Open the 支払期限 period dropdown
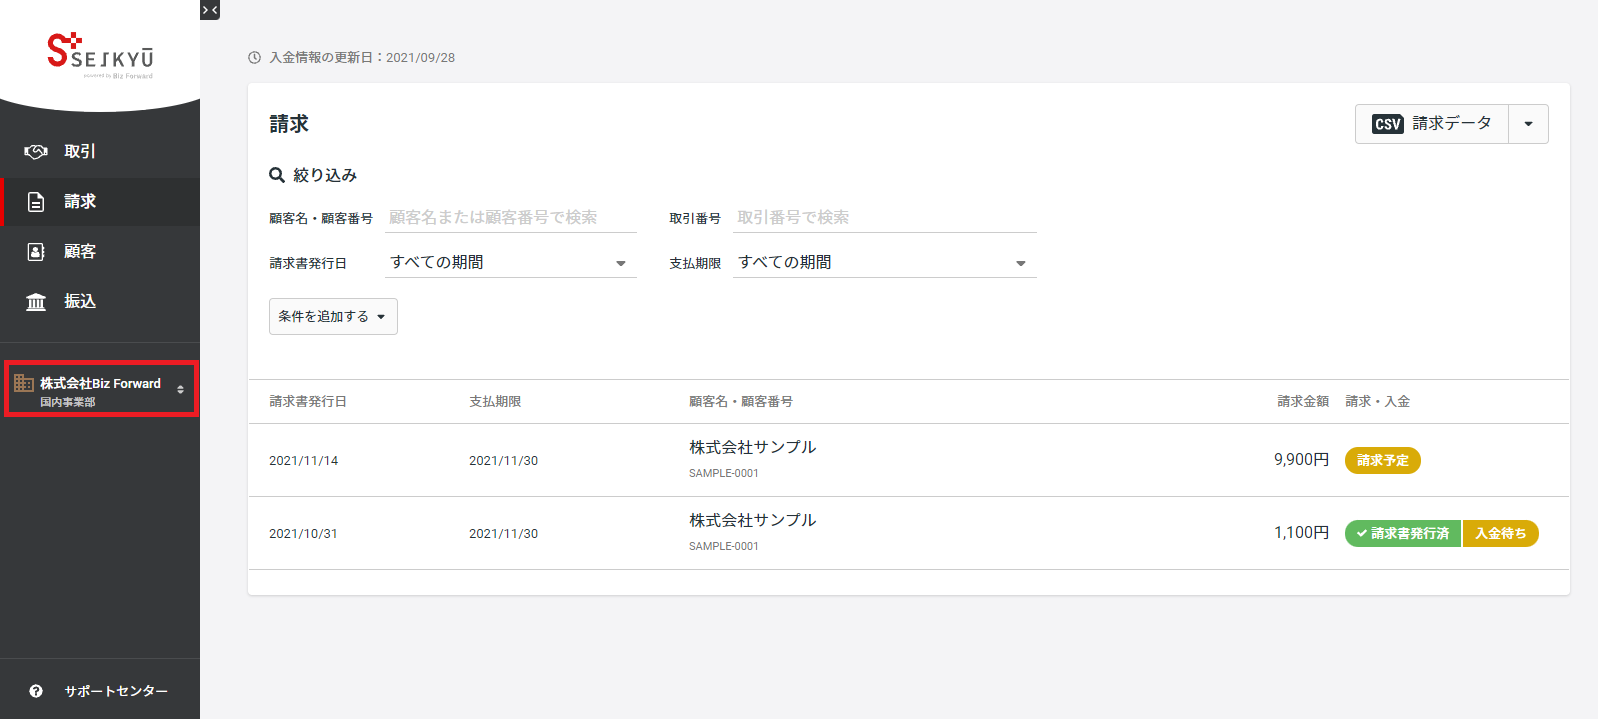1598x719 pixels. click(x=885, y=262)
